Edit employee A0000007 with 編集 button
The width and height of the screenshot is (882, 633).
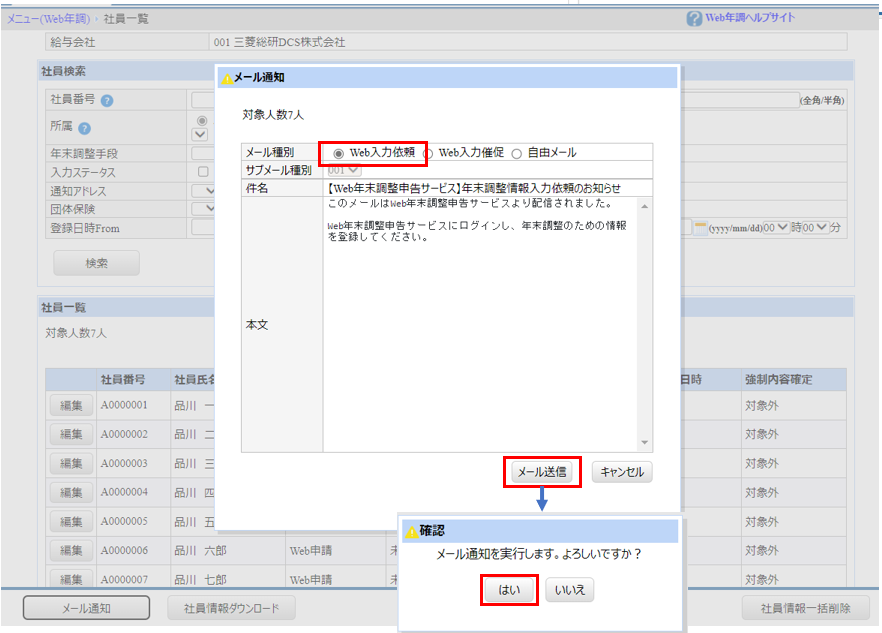[71, 579]
